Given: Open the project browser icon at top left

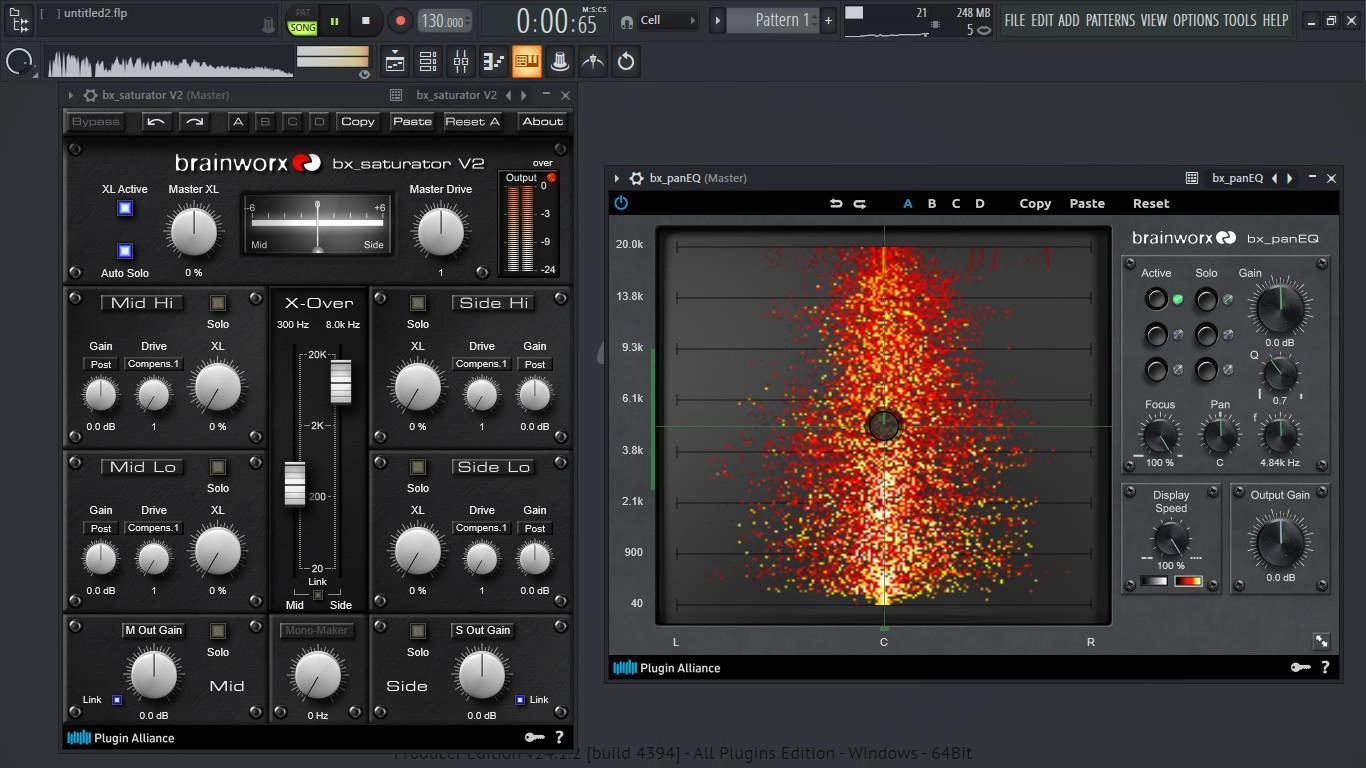Looking at the screenshot, I should [x=19, y=19].
